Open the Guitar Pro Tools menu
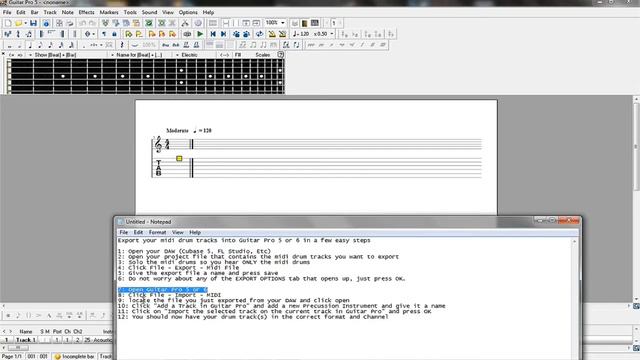640x360 pixels. point(130,12)
